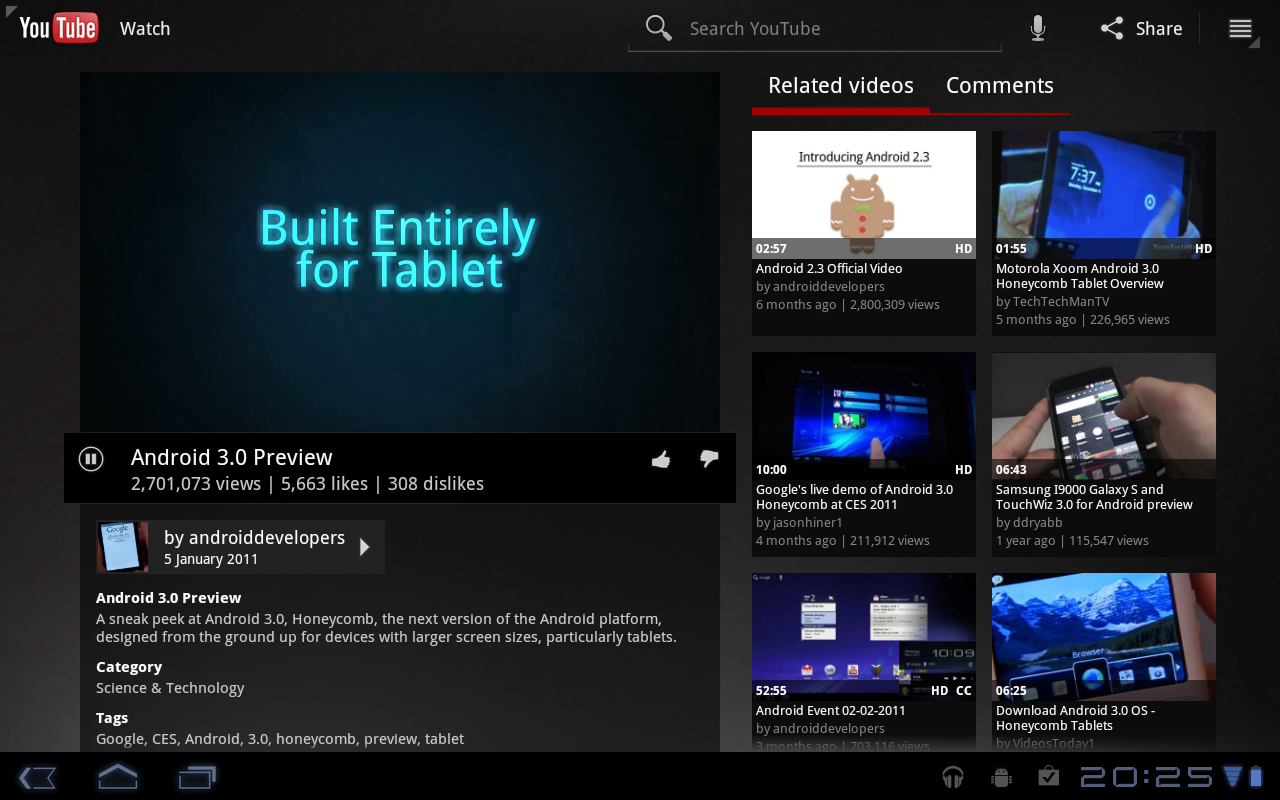Open headphones notification icon
The image size is (1280, 800).
(953, 777)
